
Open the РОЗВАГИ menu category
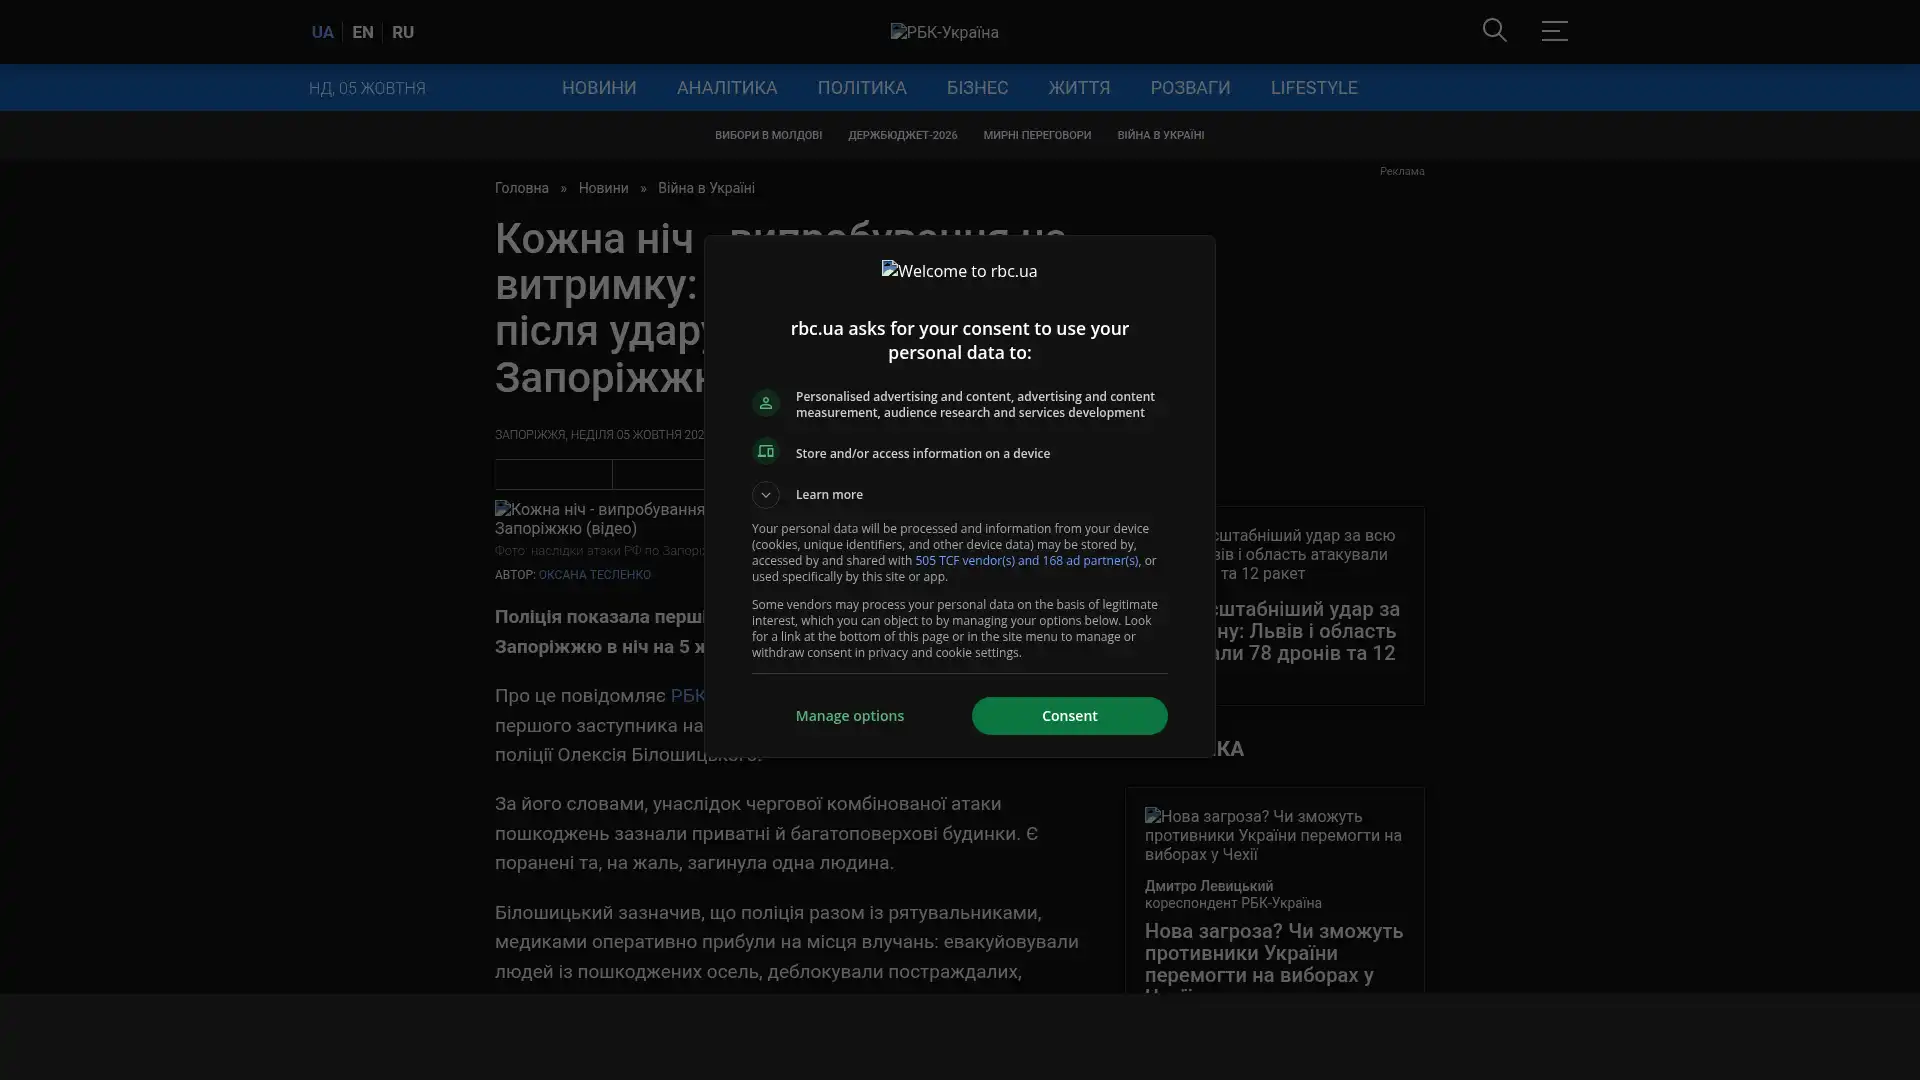tap(1189, 88)
